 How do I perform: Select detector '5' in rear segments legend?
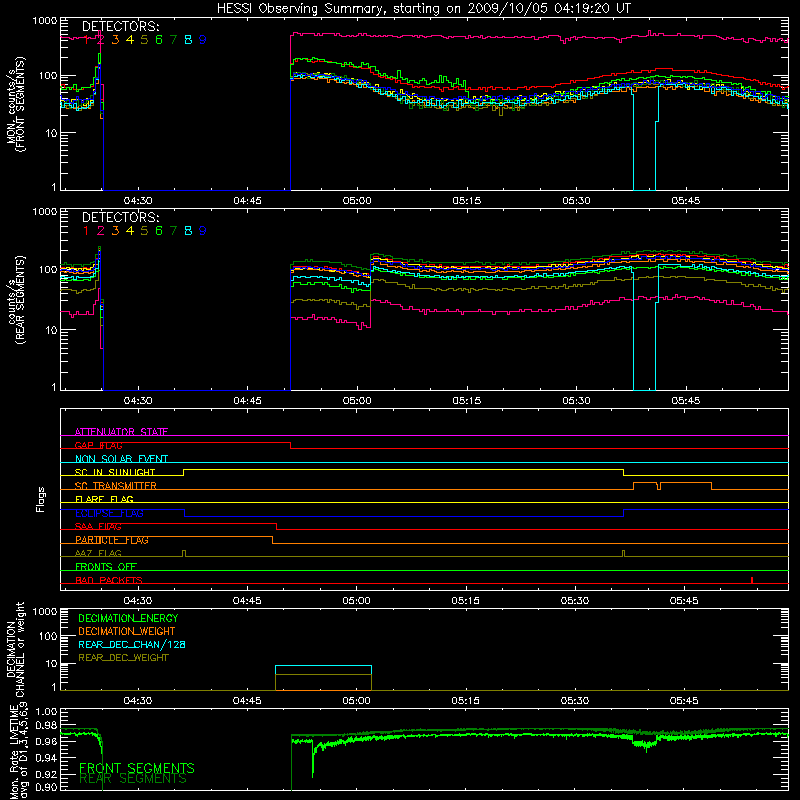pos(144,231)
